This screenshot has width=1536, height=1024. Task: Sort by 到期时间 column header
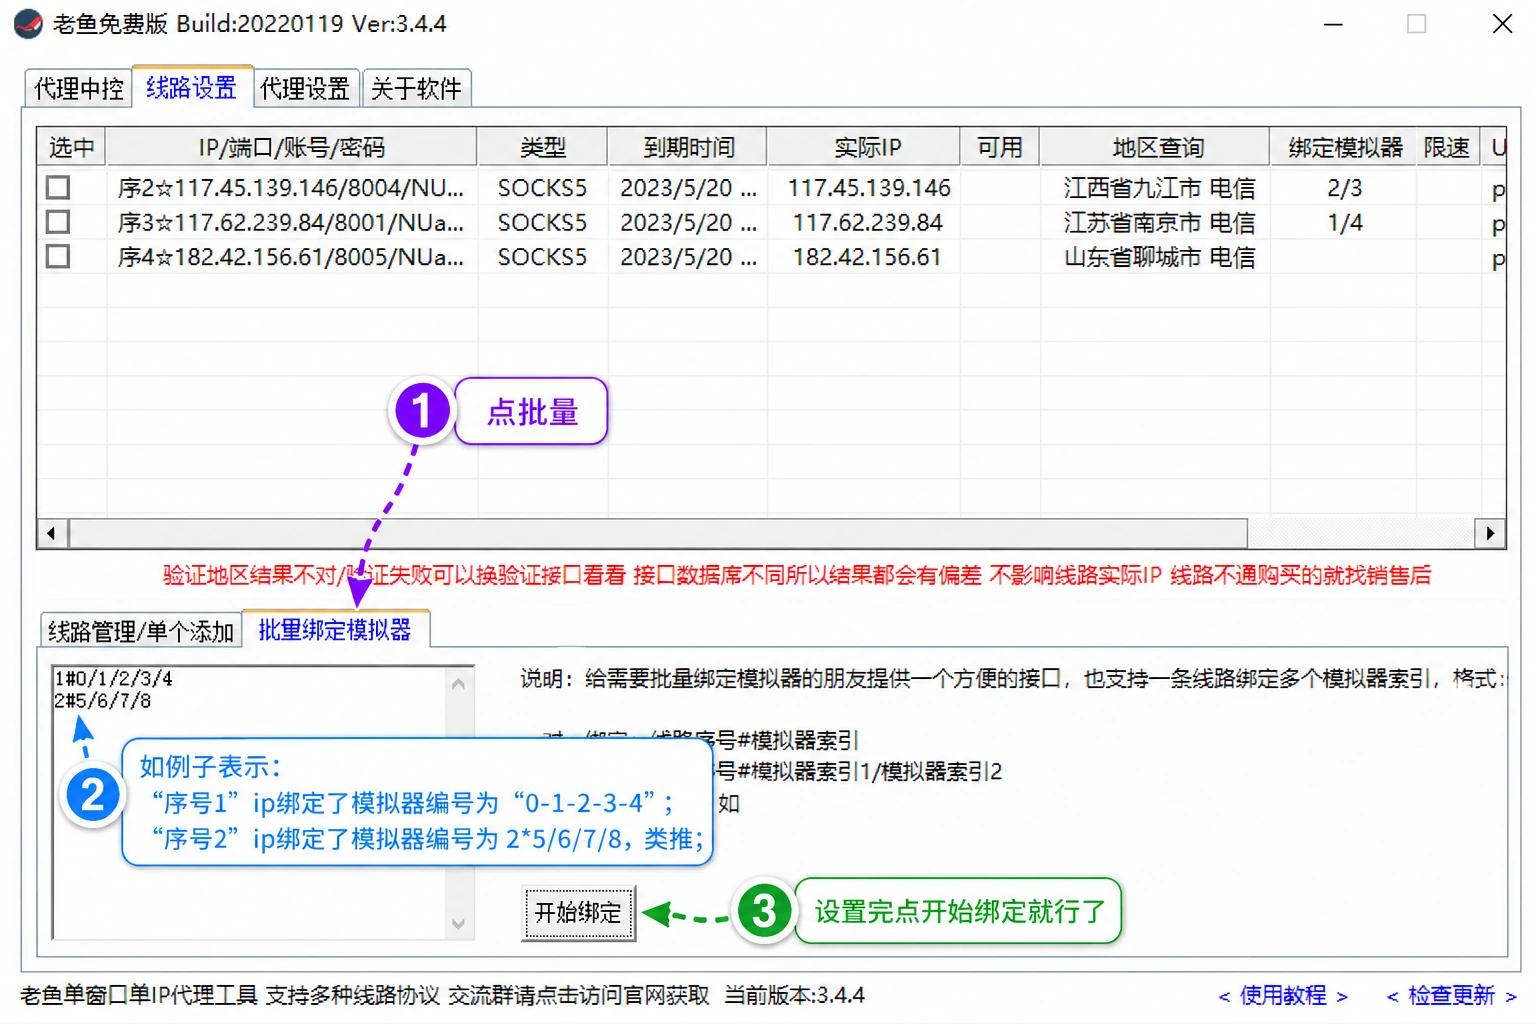(688, 148)
